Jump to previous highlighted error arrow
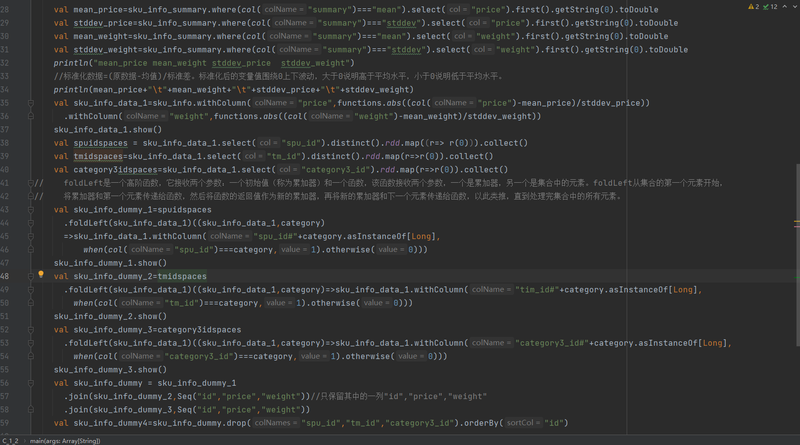 785,7
